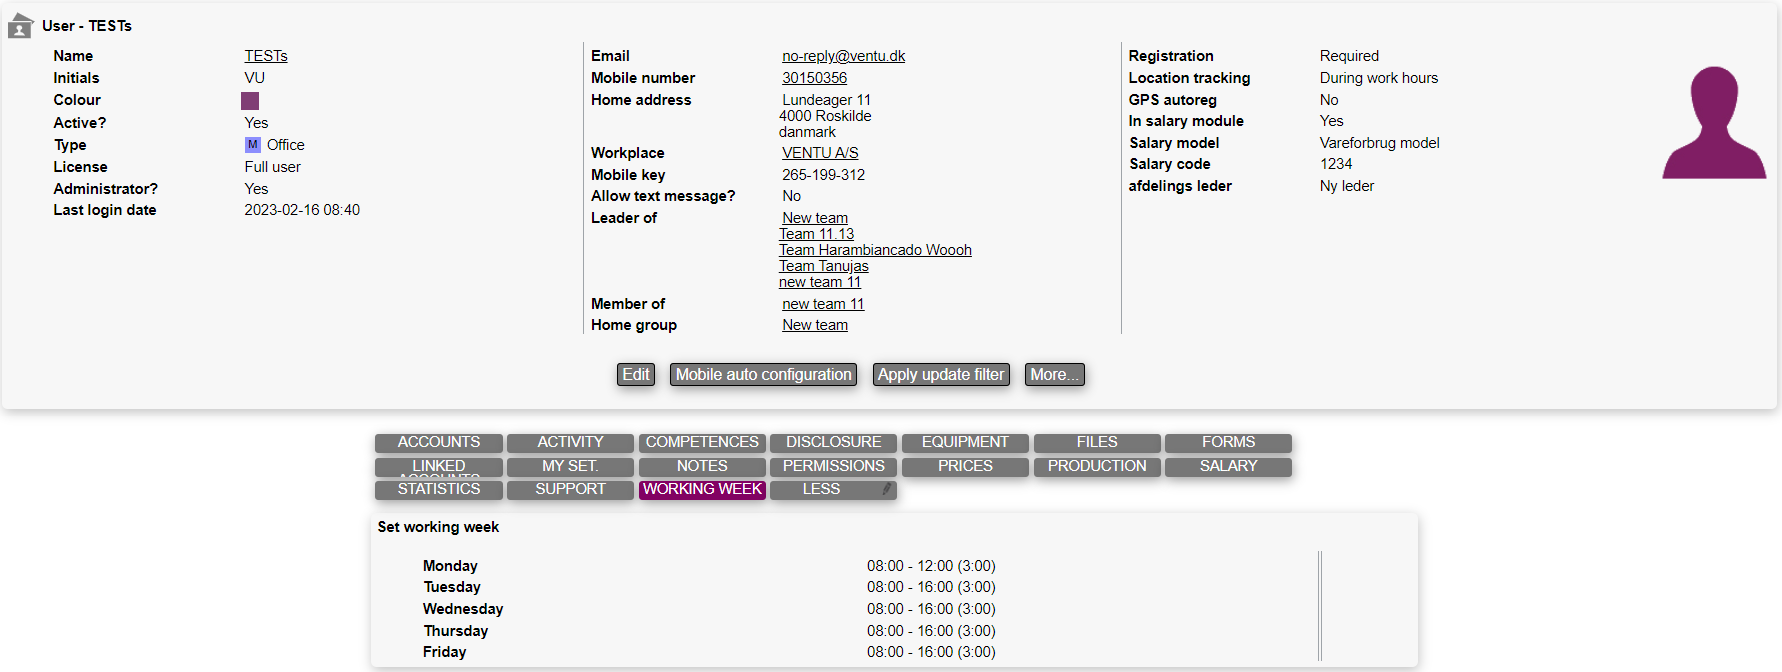Open the no-reply@ventu.dk email link
The image size is (1782, 672).
(843, 56)
